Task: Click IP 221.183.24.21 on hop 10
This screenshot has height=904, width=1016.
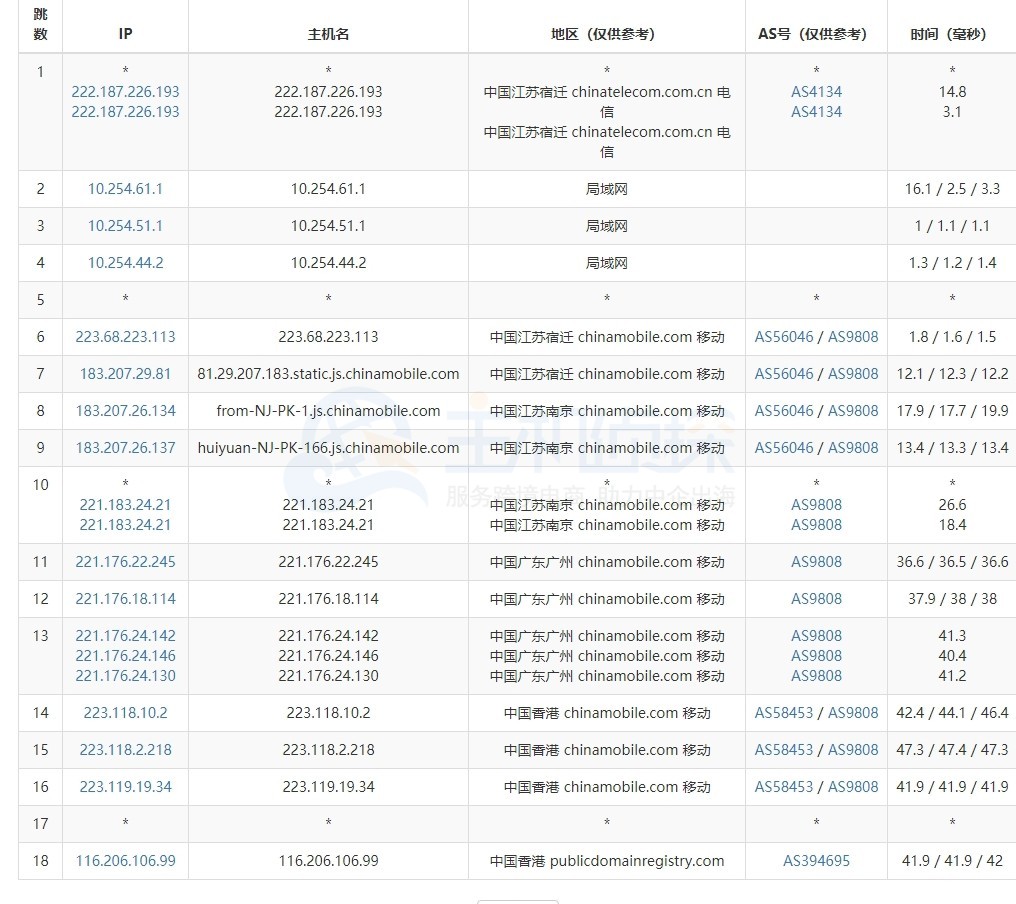Action: [124, 505]
